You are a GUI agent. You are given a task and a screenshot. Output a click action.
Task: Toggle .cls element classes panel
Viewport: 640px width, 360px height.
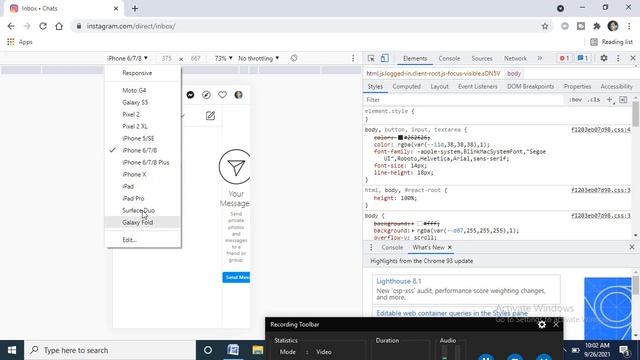tap(594, 100)
